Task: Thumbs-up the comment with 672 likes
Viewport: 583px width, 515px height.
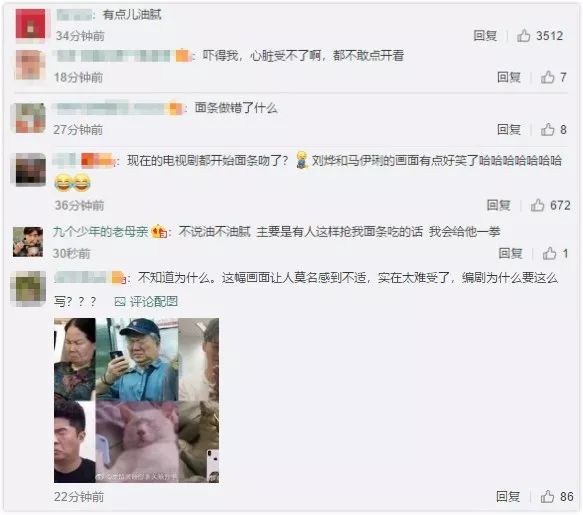Action: tap(537, 205)
